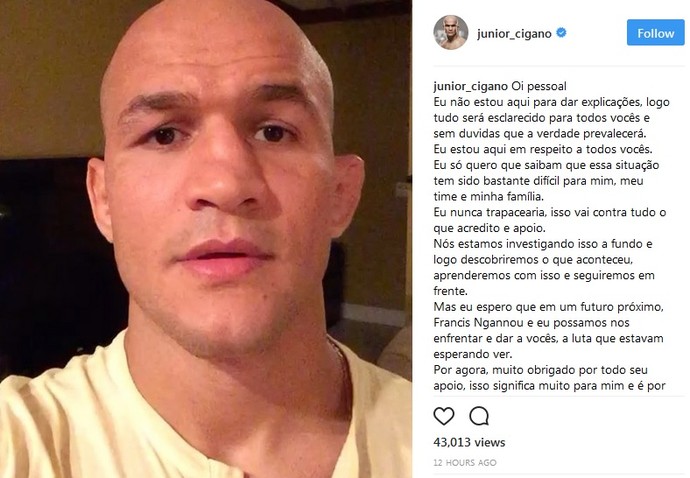The height and width of the screenshot is (478, 690).
Task: Like the post with the heart icon
Action: pos(444,416)
